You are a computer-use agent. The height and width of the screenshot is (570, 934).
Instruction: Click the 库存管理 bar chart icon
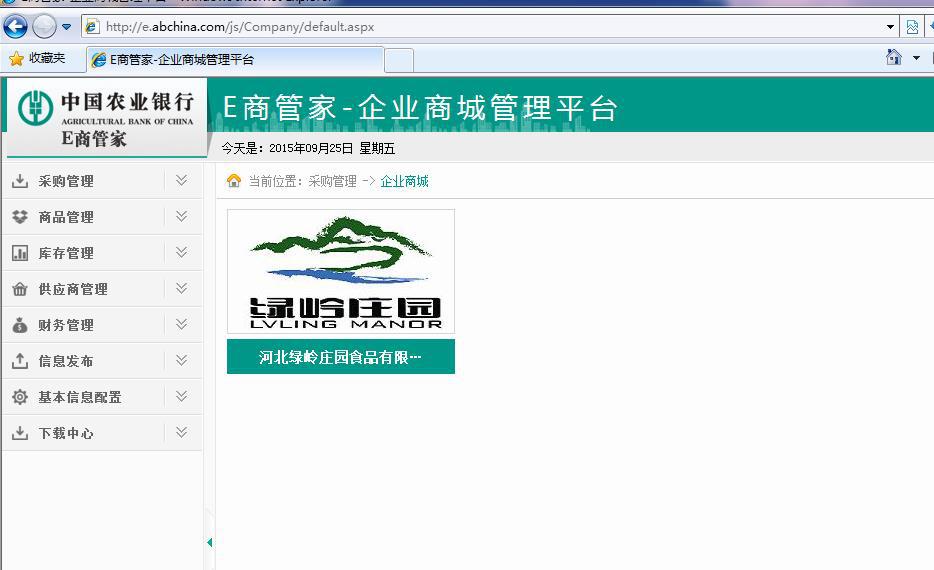[x=20, y=253]
